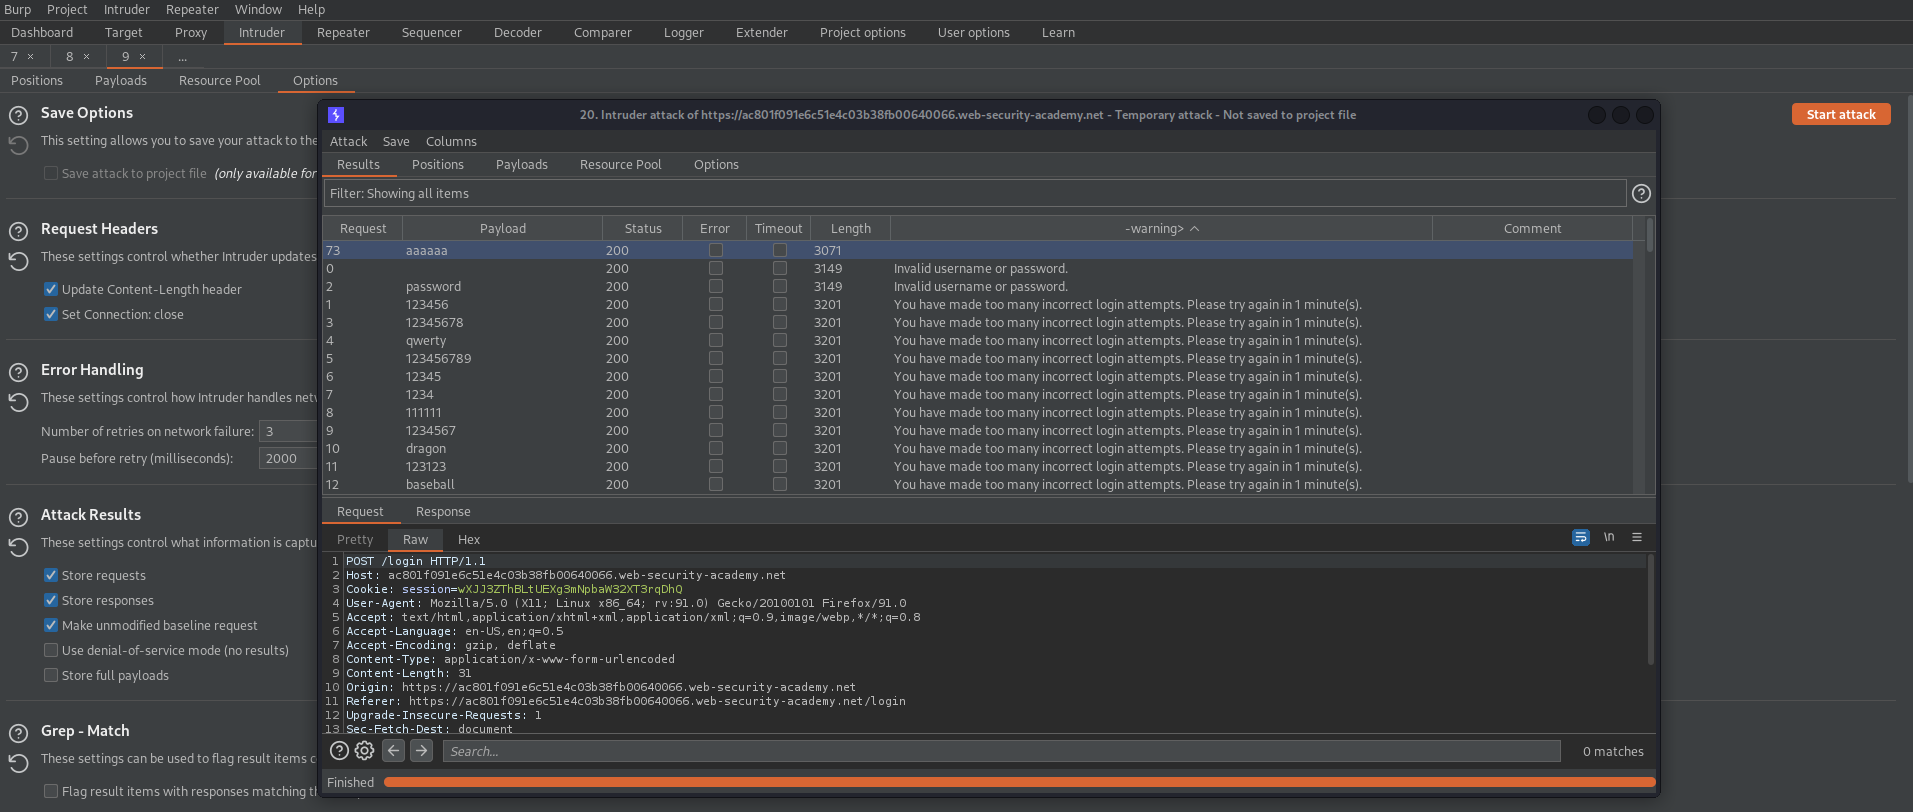Screen dimensions: 1913x812
Task: Switch message view to Hex
Action: pyautogui.click(x=469, y=540)
